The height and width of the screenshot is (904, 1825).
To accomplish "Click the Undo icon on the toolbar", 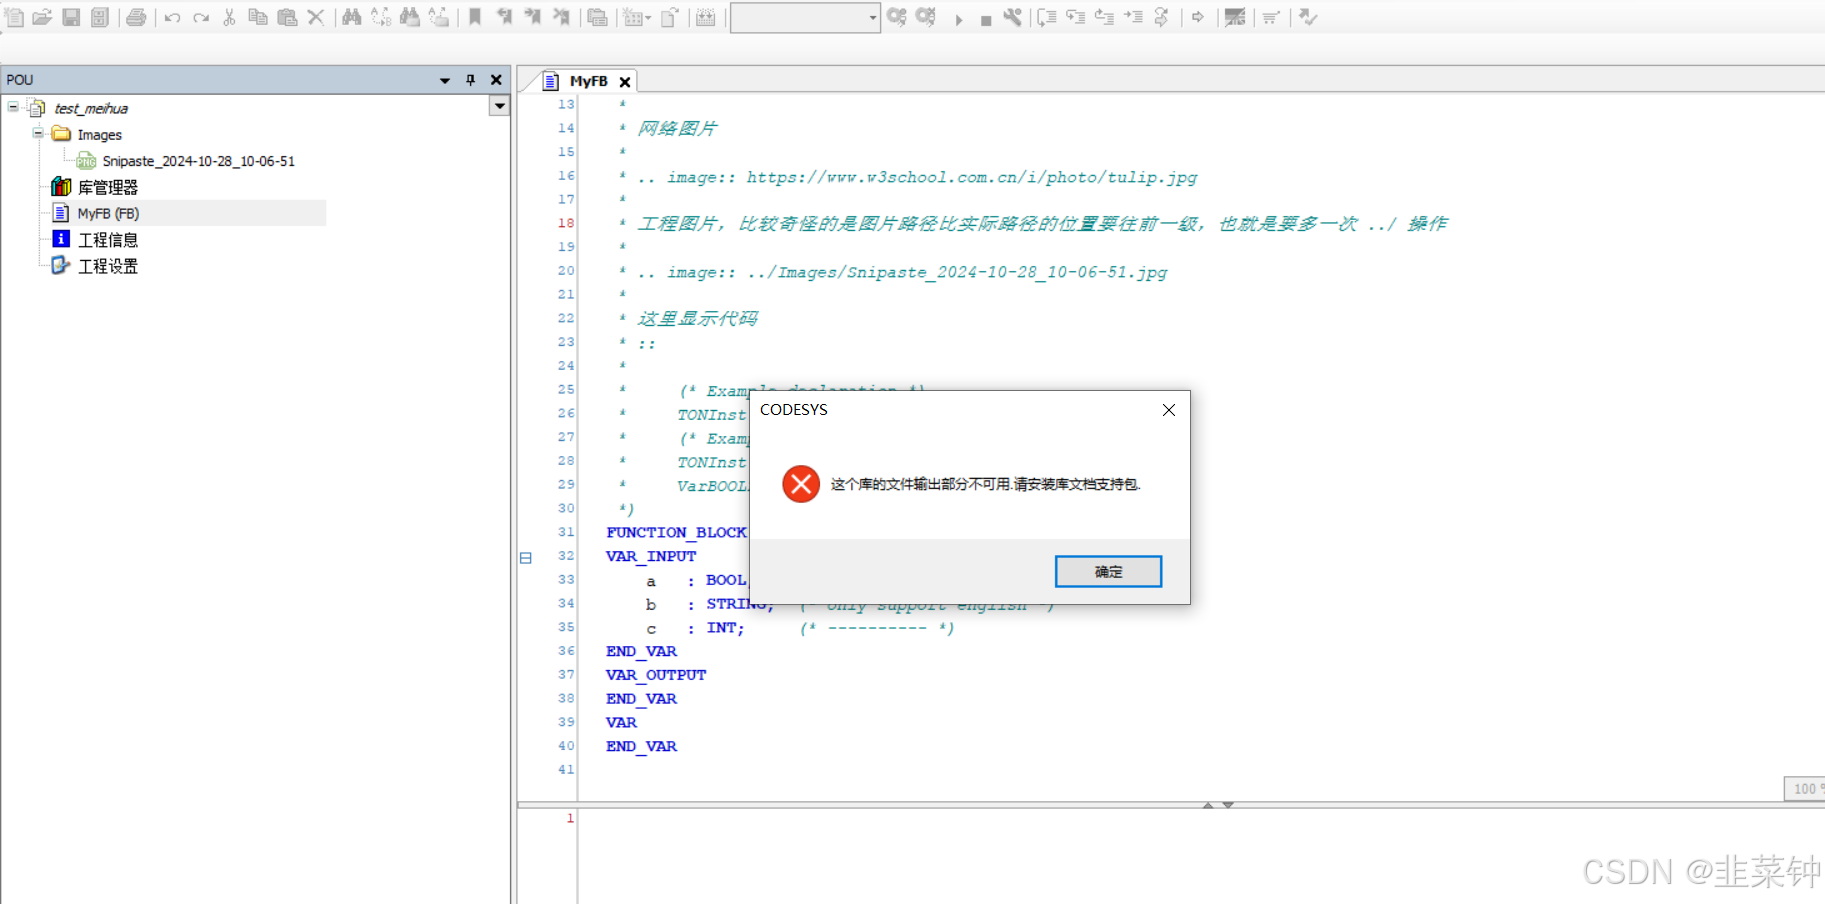I will click(171, 17).
